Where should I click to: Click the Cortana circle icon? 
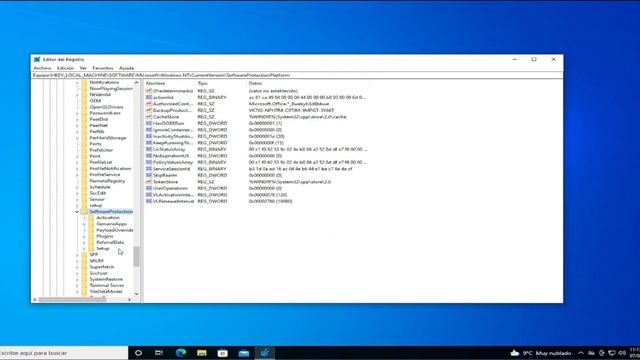click(138, 353)
